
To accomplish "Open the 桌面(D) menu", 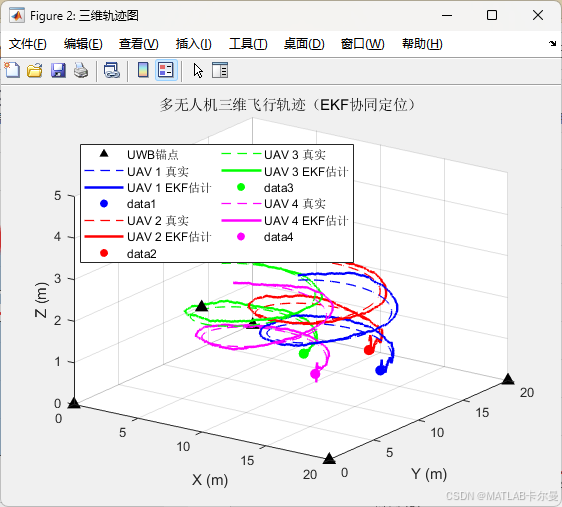I will [x=304, y=44].
